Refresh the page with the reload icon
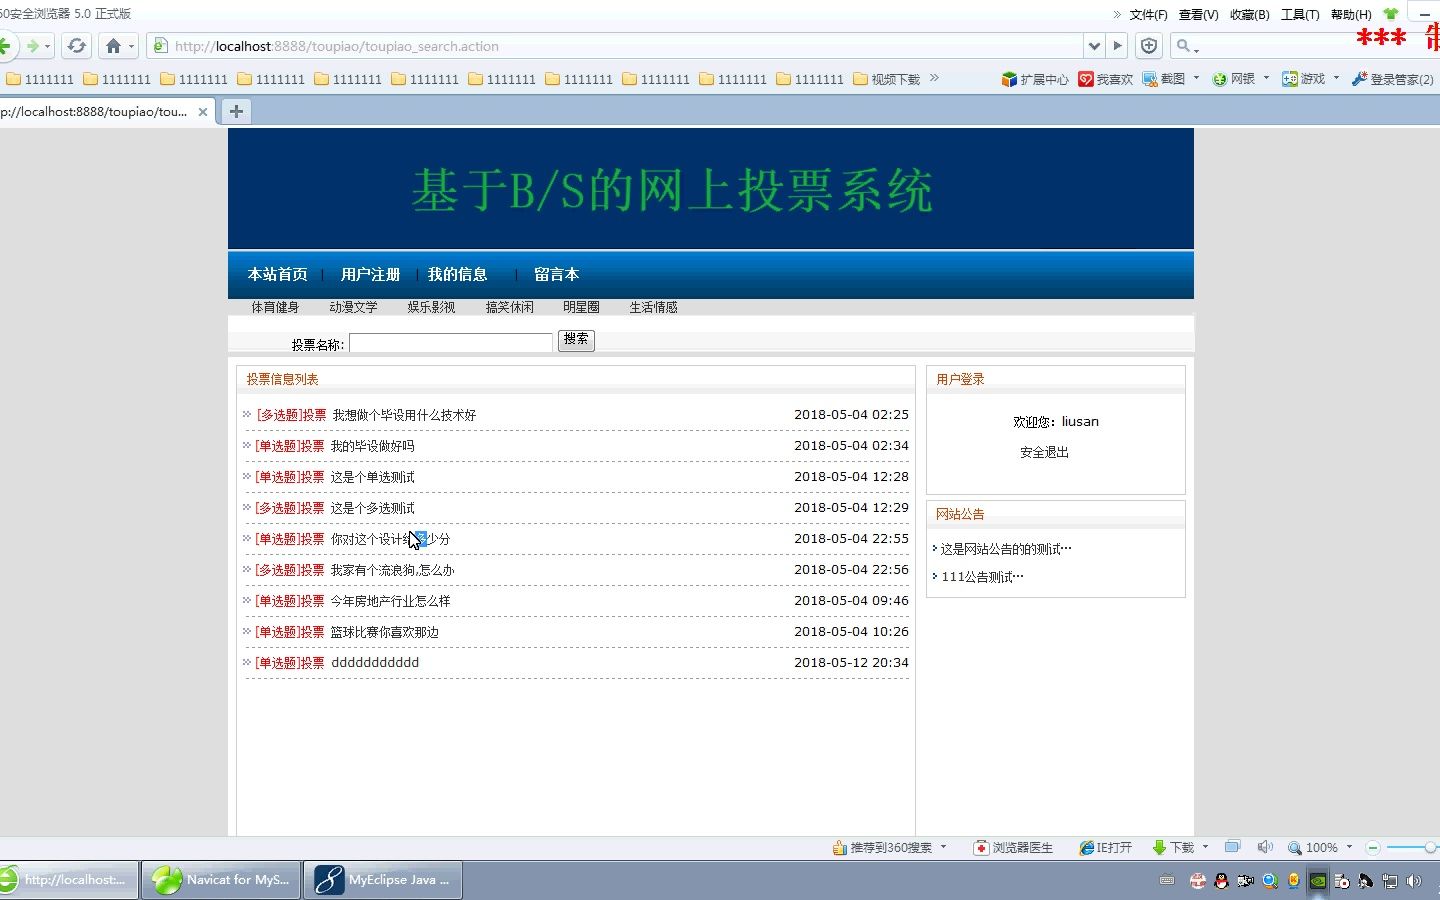Image resolution: width=1440 pixels, height=900 pixels. coord(76,46)
